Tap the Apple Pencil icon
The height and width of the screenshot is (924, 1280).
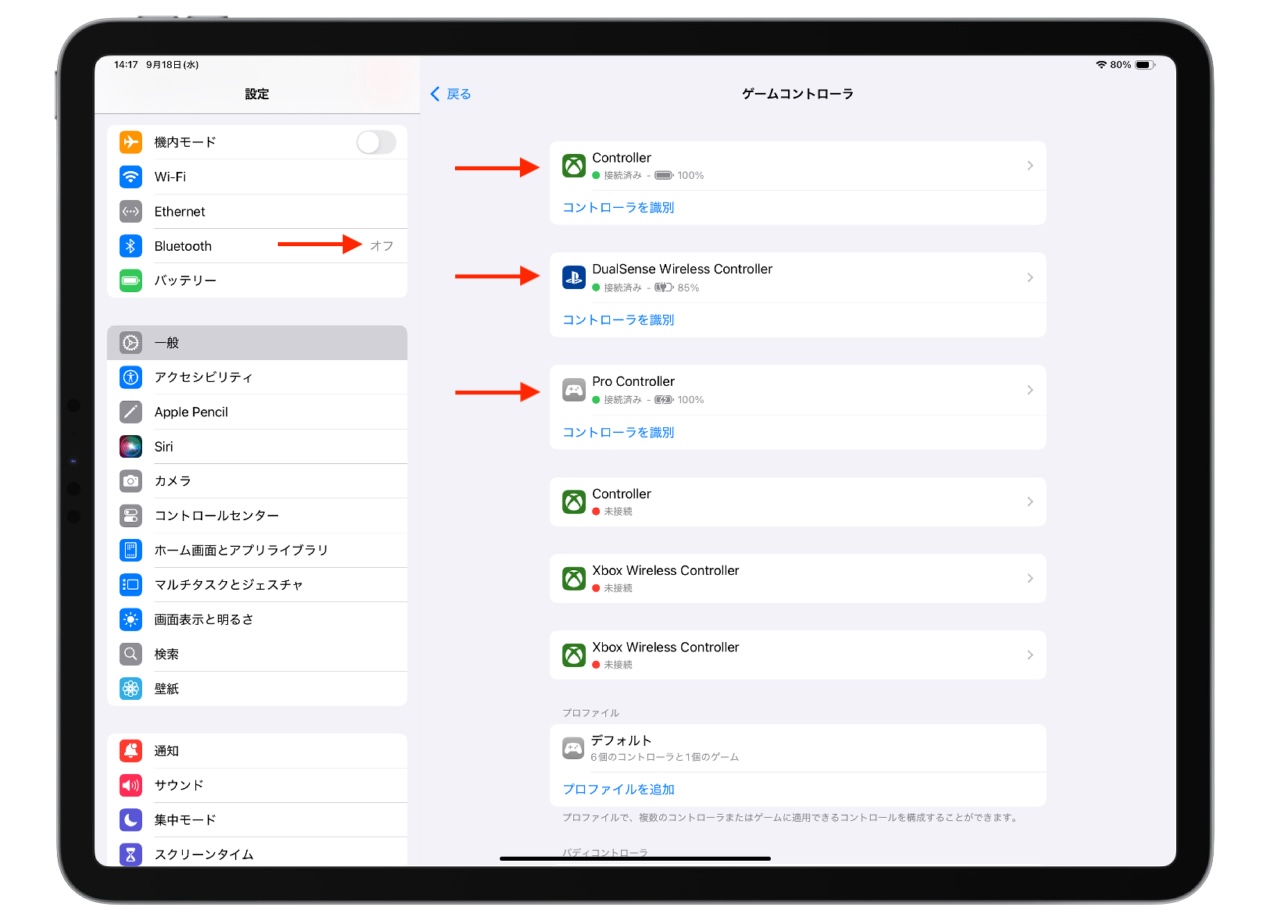[131, 412]
